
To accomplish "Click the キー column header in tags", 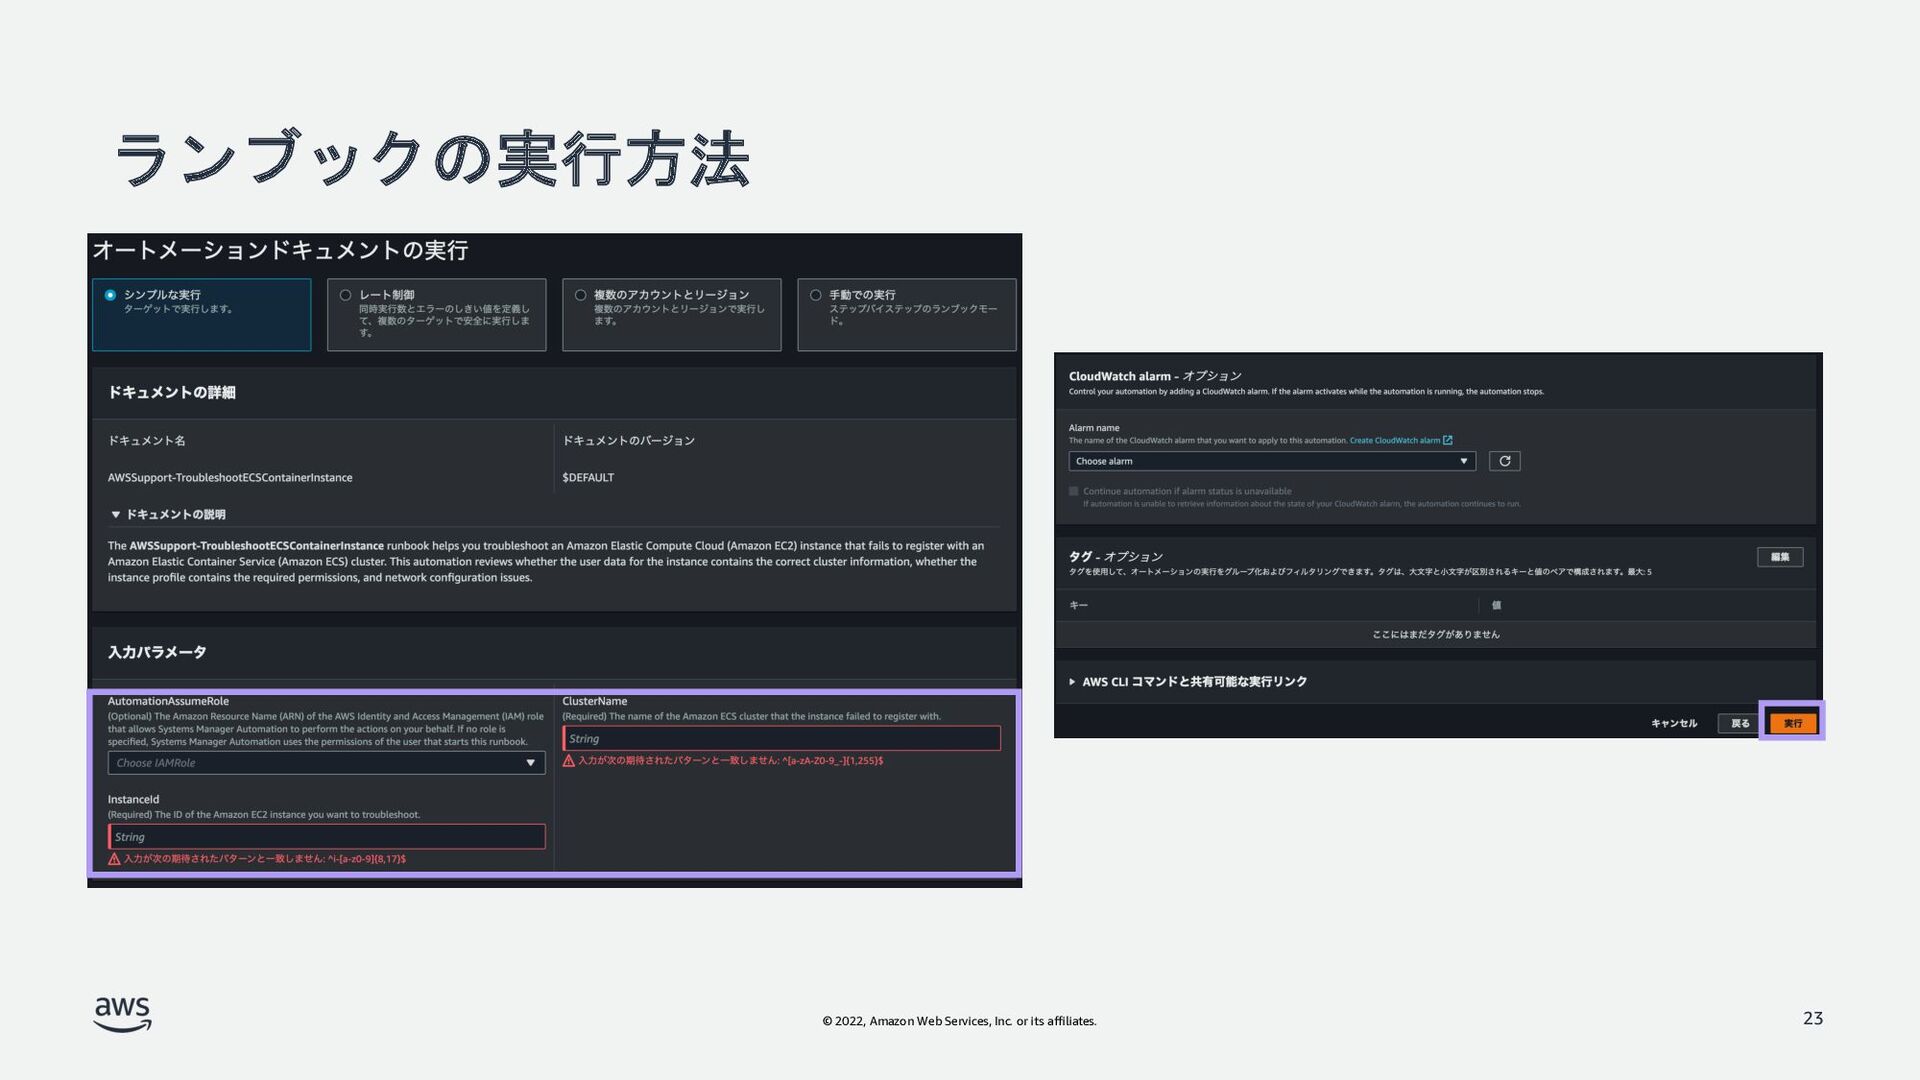I will 1079,605.
